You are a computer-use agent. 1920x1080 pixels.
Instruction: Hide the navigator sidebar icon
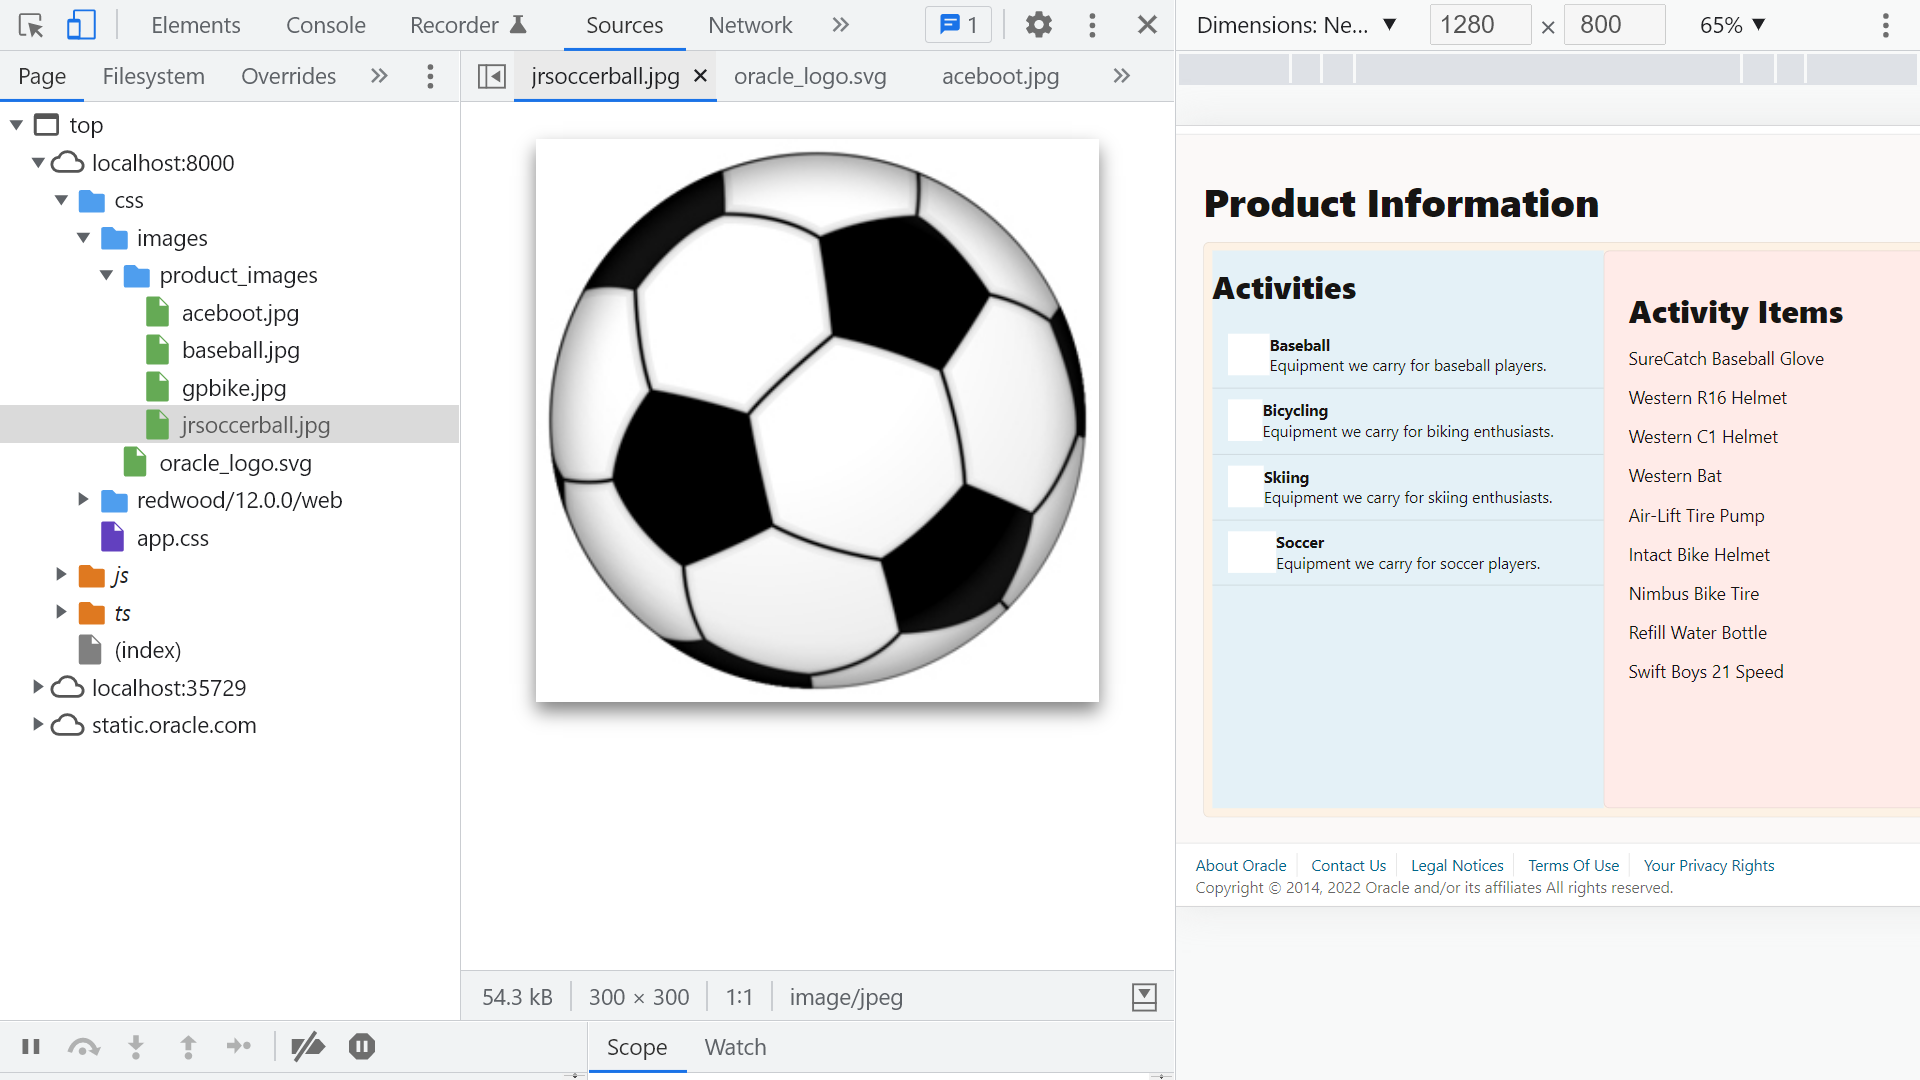(x=492, y=76)
